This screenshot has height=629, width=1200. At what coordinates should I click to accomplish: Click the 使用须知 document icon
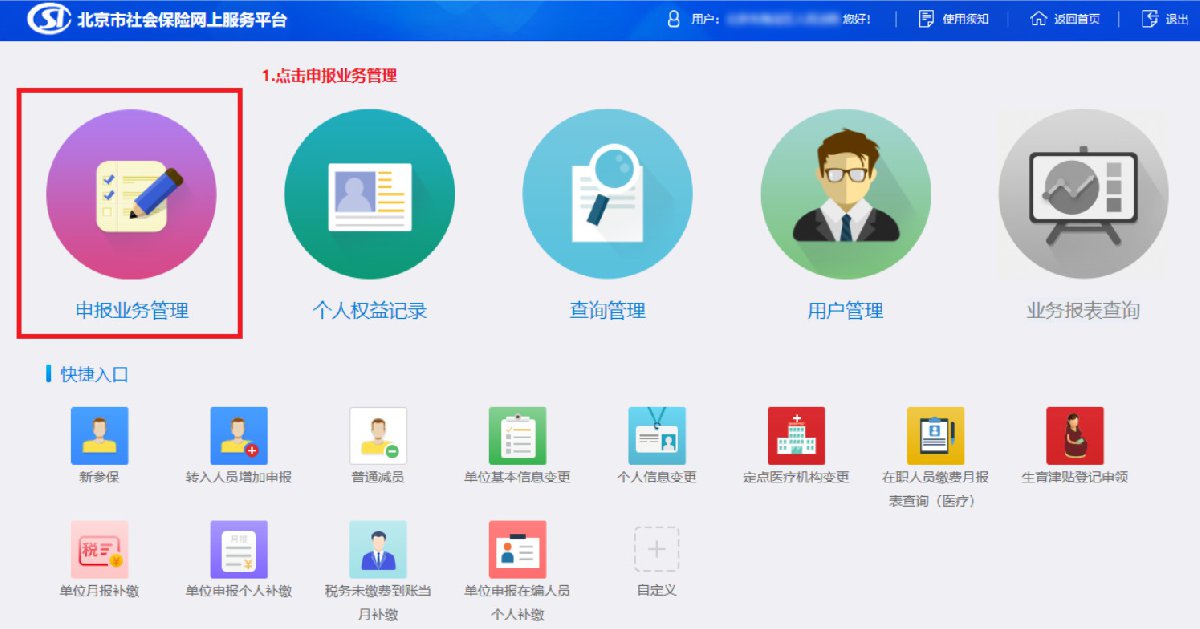click(x=926, y=19)
